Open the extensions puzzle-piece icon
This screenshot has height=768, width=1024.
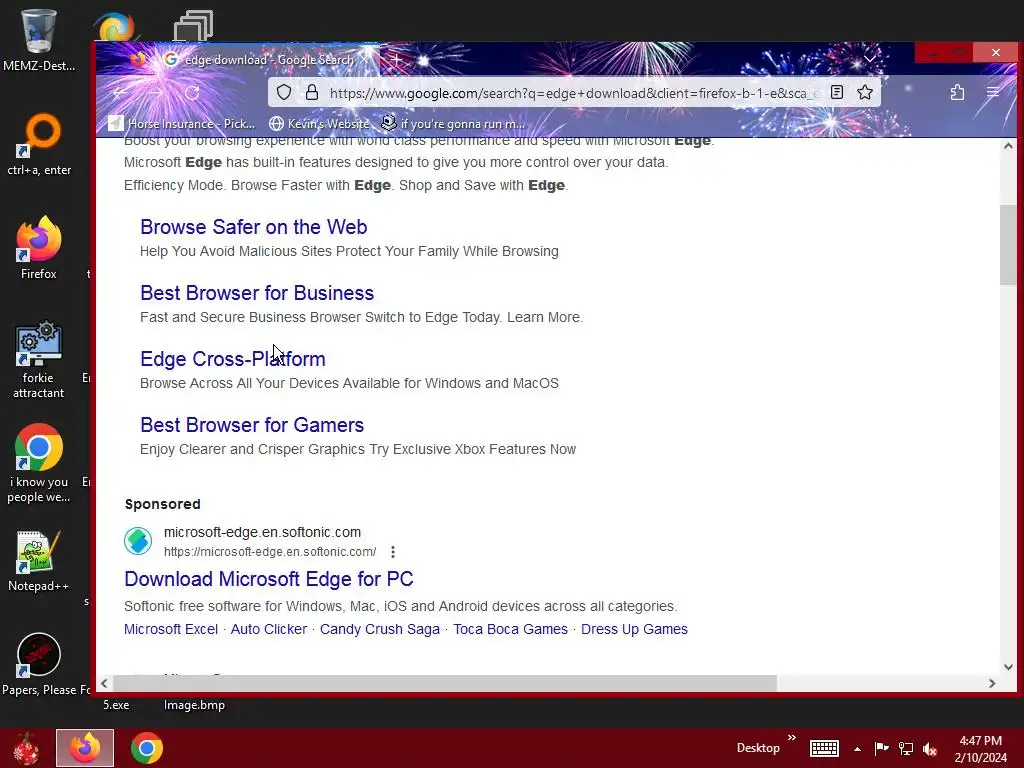coord(957,93)
